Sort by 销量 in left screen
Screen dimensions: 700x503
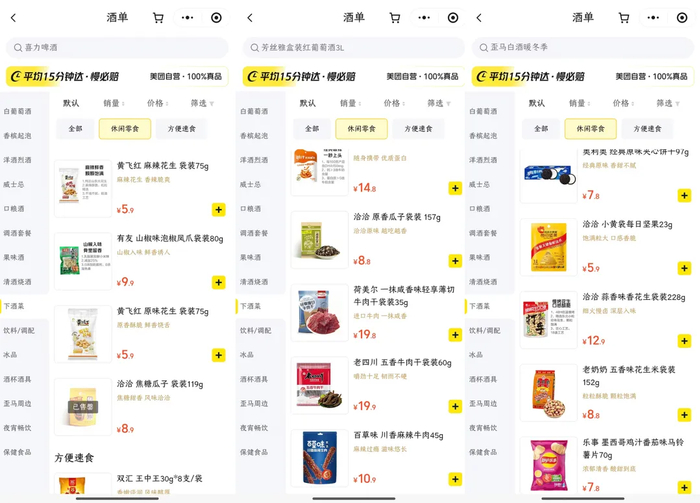tap(114, 103)
